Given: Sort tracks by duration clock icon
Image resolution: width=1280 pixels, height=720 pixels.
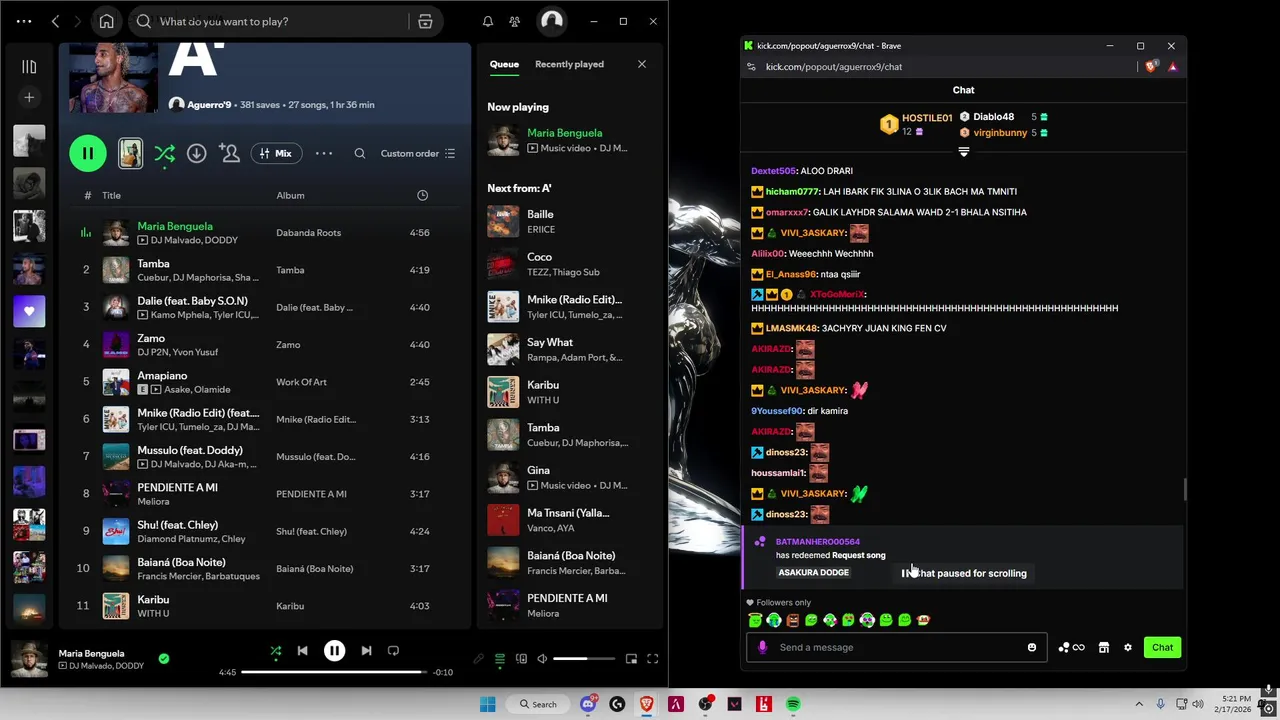Looking at the screenshot, I should click(x=422, y=195).
